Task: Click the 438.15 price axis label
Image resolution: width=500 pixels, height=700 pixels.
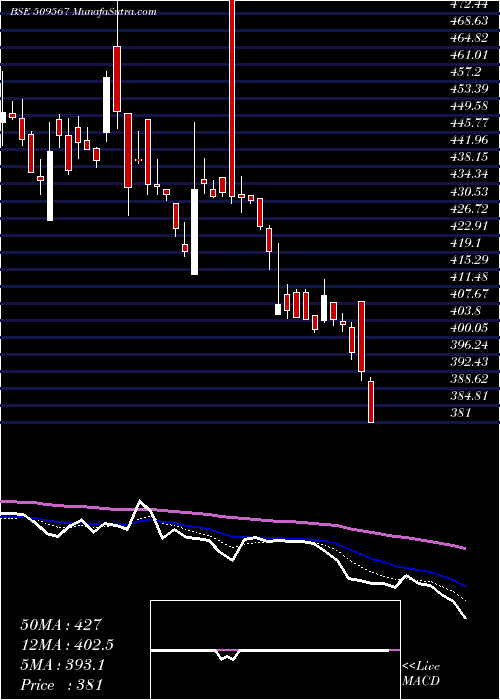Action: (x=467, y=157)
